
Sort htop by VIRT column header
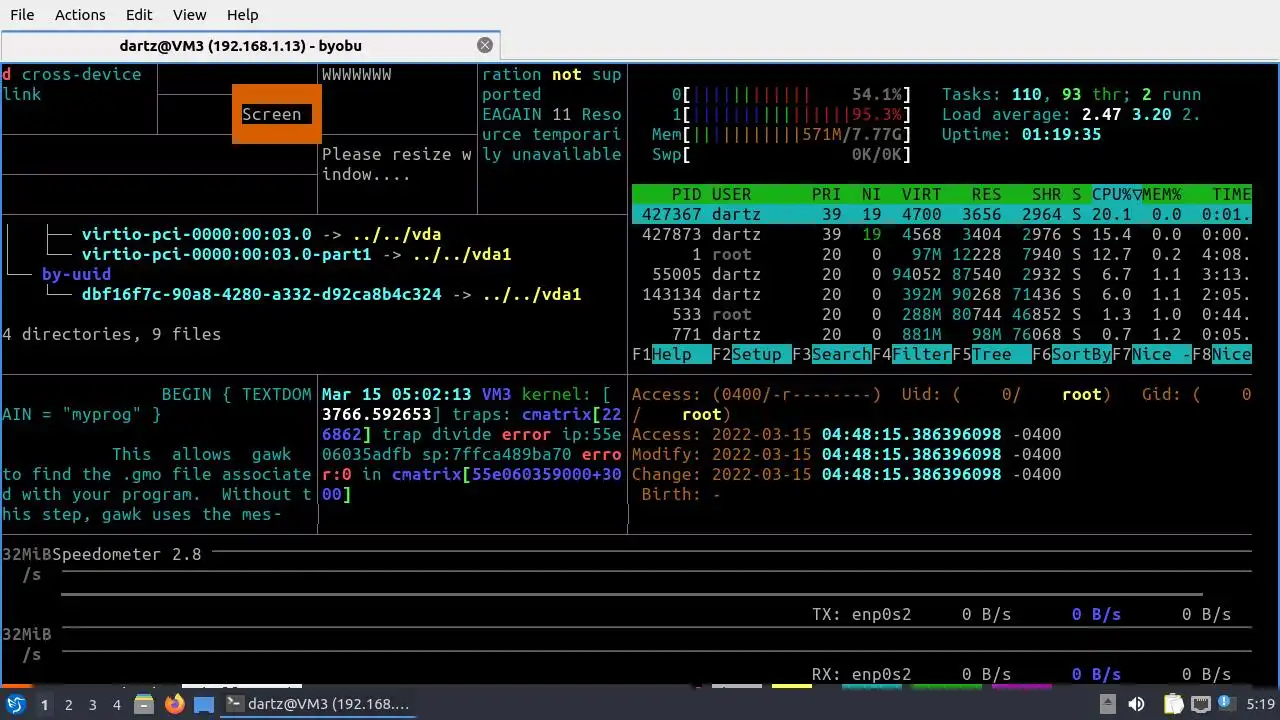point(922,194)
